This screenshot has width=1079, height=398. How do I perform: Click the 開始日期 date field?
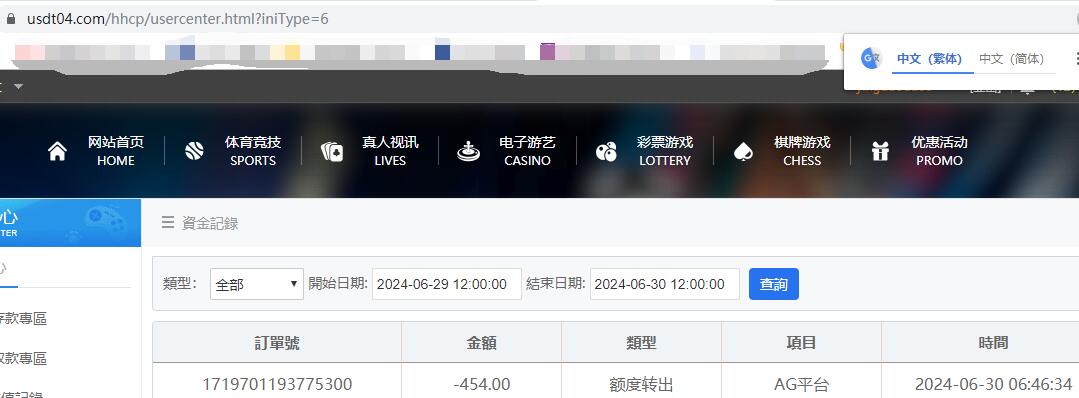click(x=447, y=284)
